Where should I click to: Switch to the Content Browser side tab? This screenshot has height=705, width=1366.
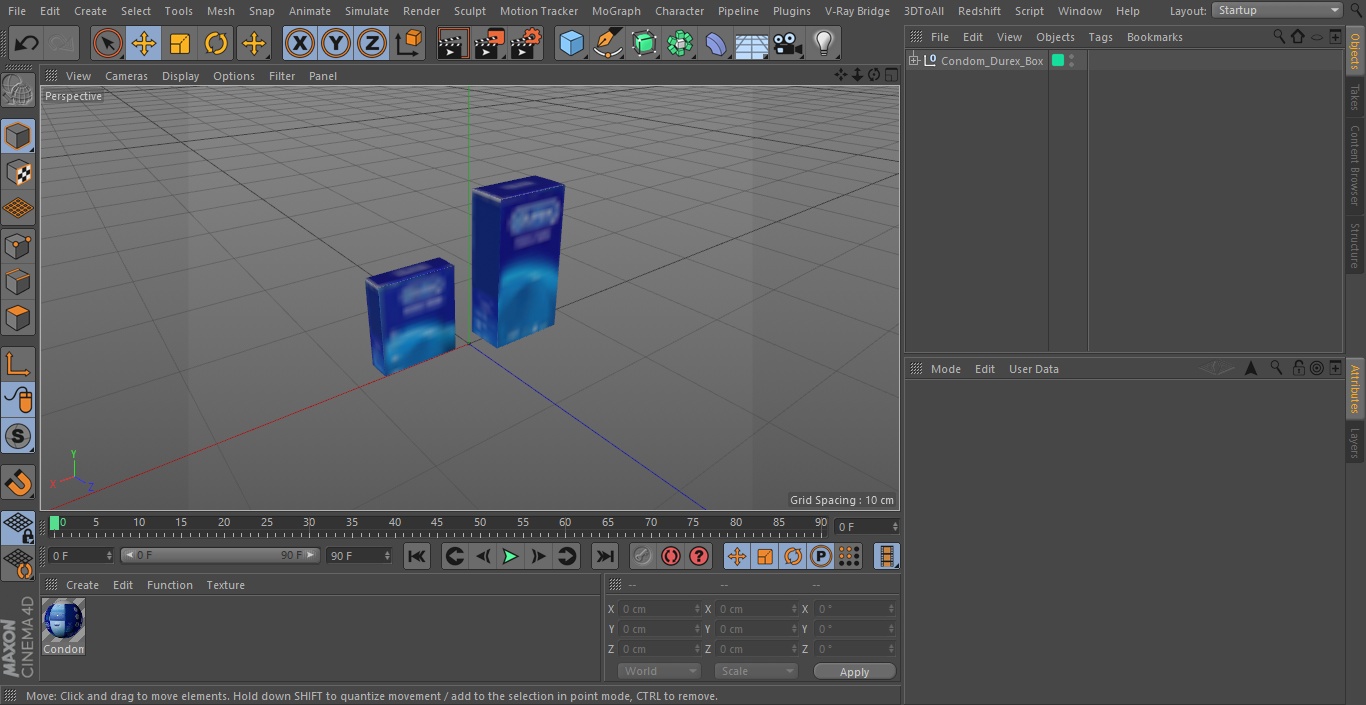click(1355, 165)
